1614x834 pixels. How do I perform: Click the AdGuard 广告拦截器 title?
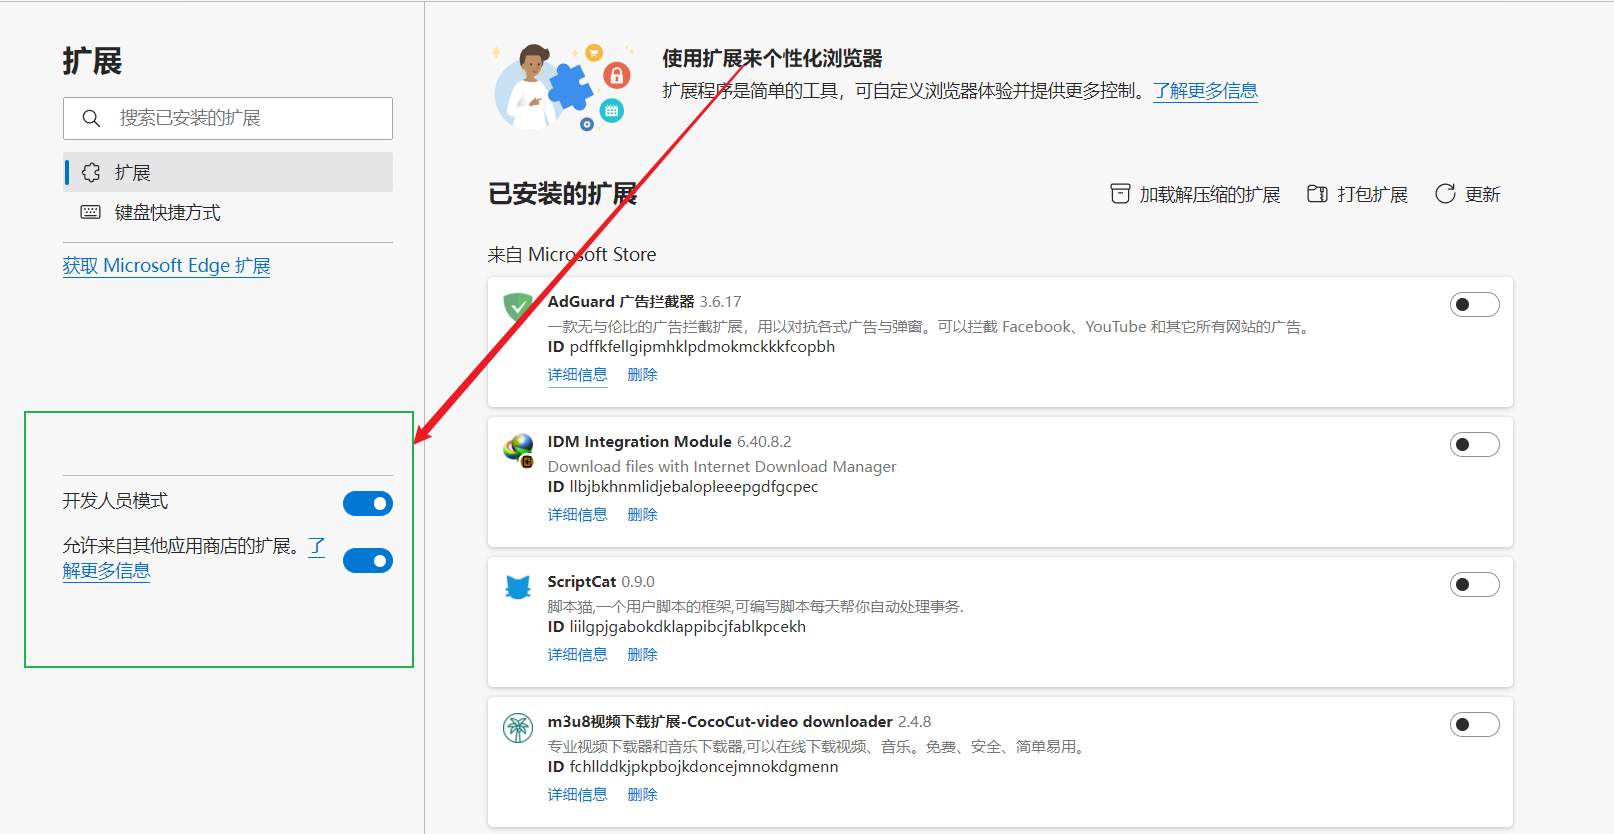(620, 302)
